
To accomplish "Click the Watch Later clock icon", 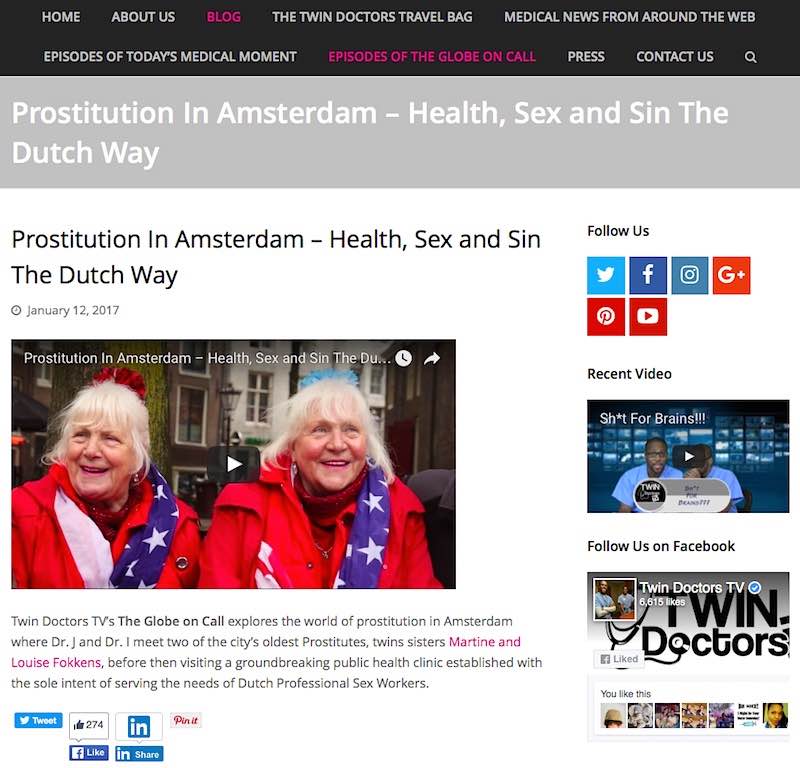I will tap(403, 358).
